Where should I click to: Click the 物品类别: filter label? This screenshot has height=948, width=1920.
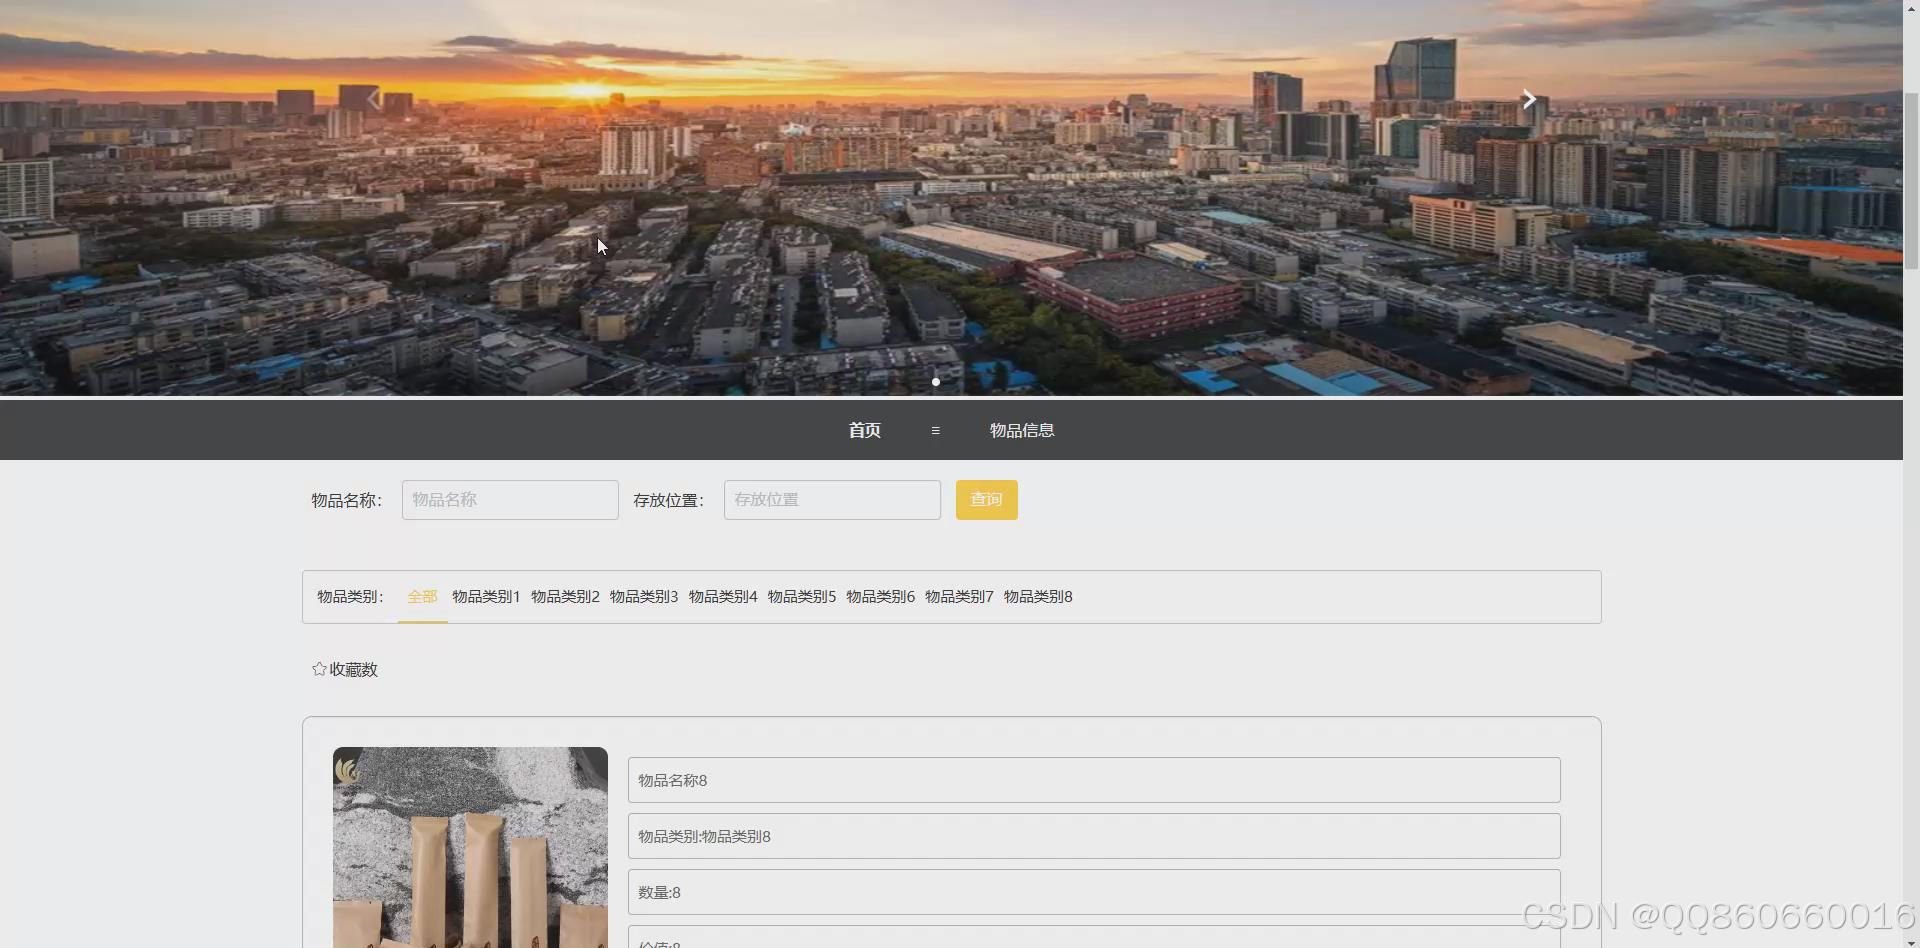350,597
